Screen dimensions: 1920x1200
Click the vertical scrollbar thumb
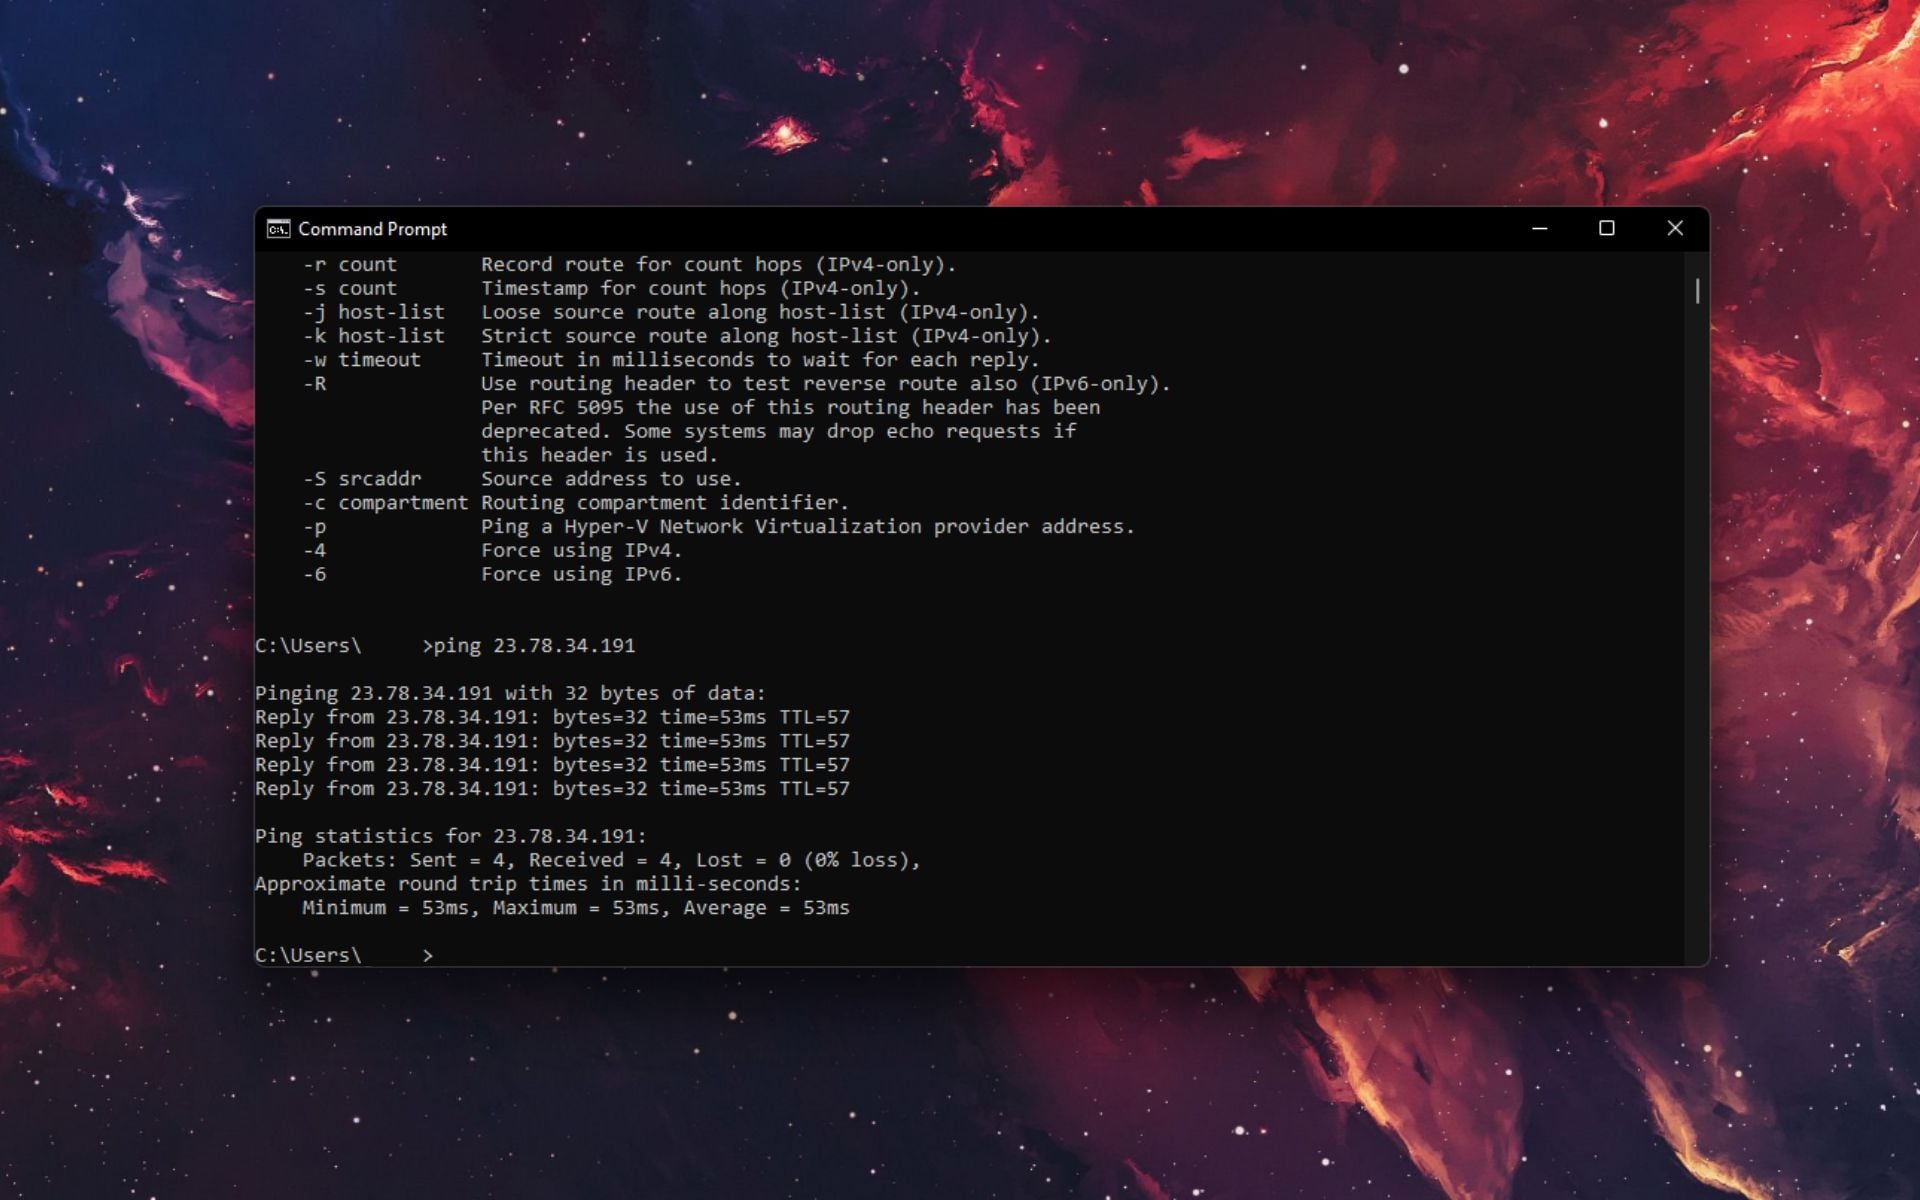click(x=1697, y=291)
